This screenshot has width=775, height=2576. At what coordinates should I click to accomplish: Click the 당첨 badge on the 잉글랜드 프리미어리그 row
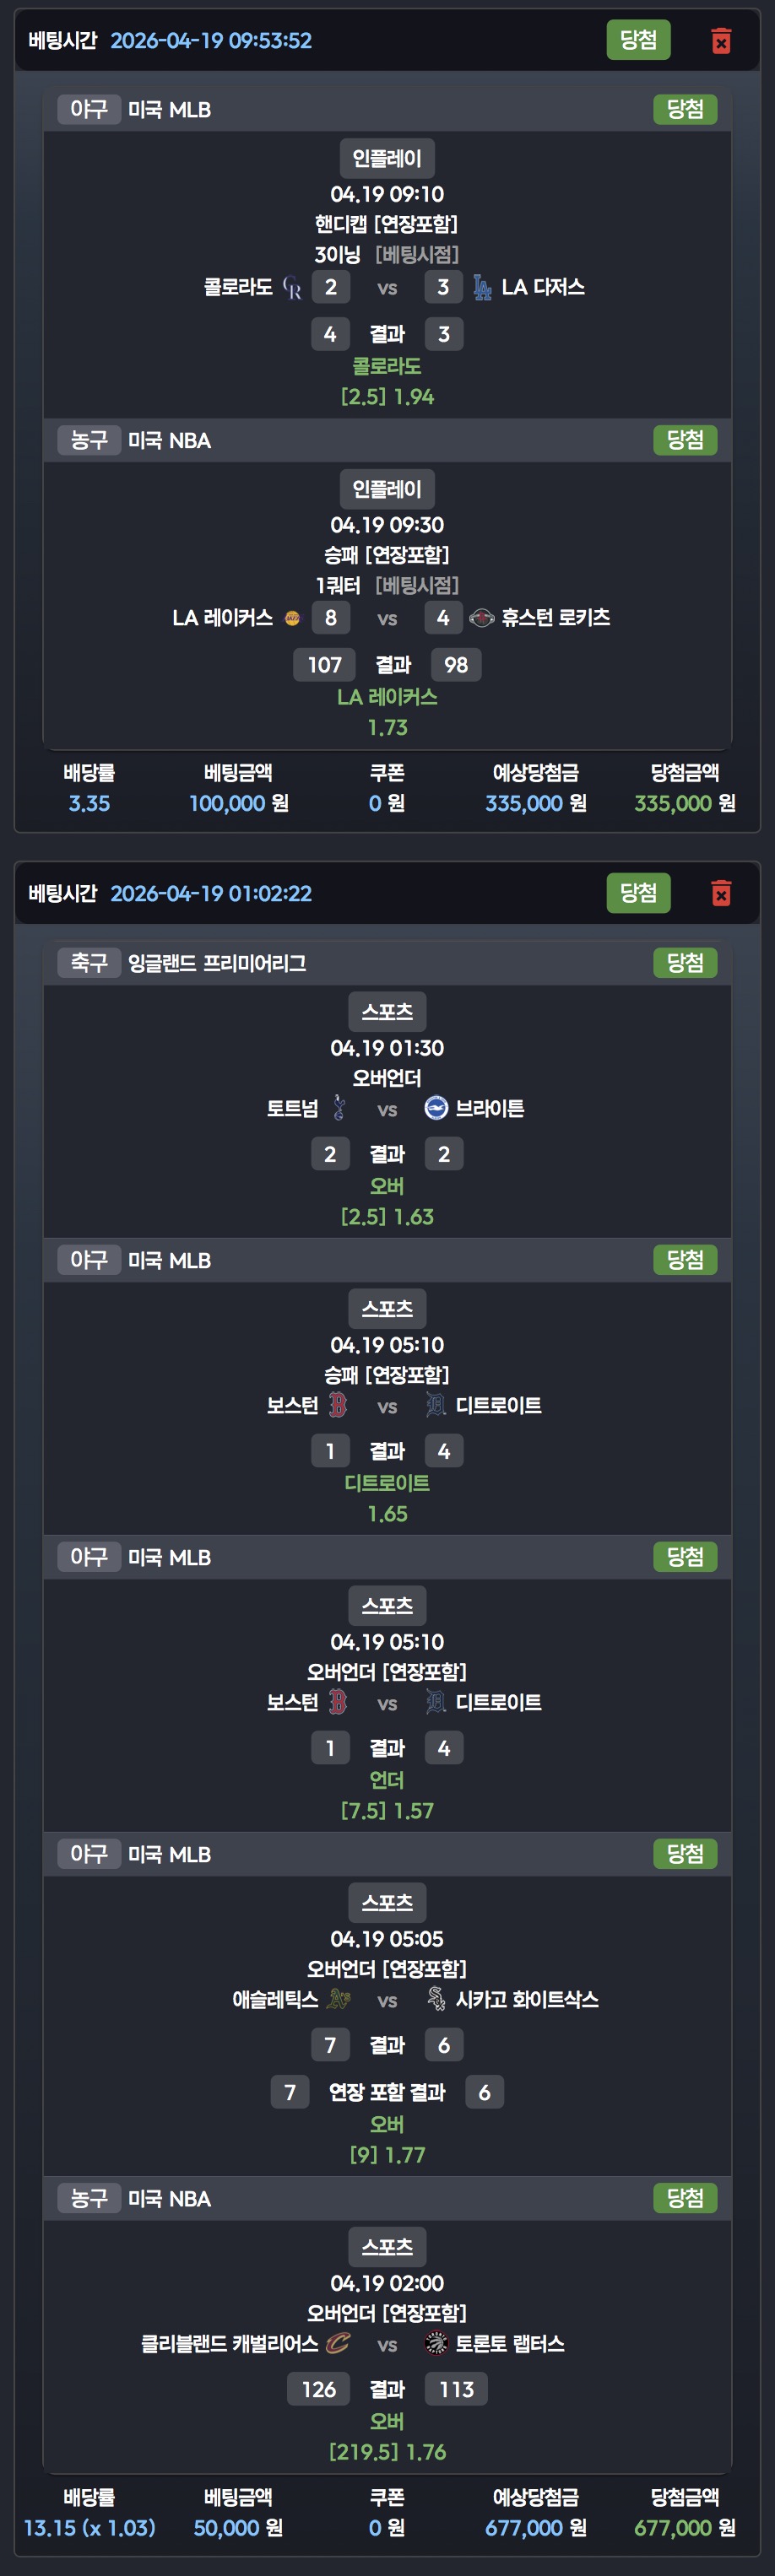(685, 963)
